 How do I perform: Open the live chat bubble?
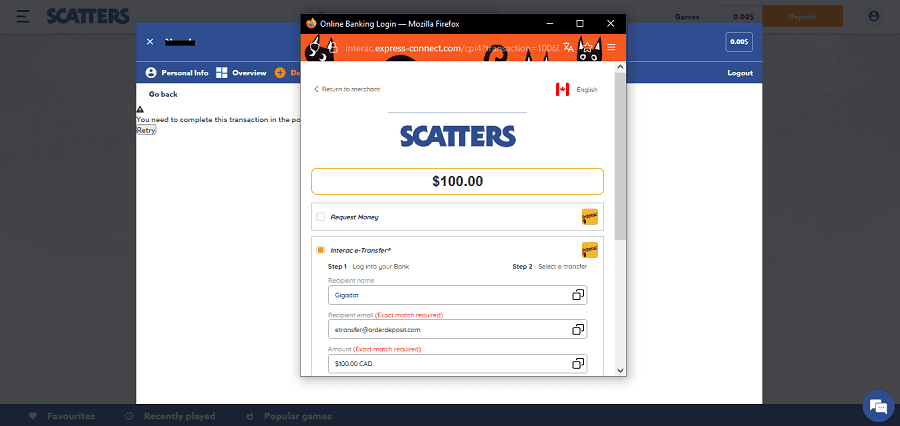click(878, 406)
